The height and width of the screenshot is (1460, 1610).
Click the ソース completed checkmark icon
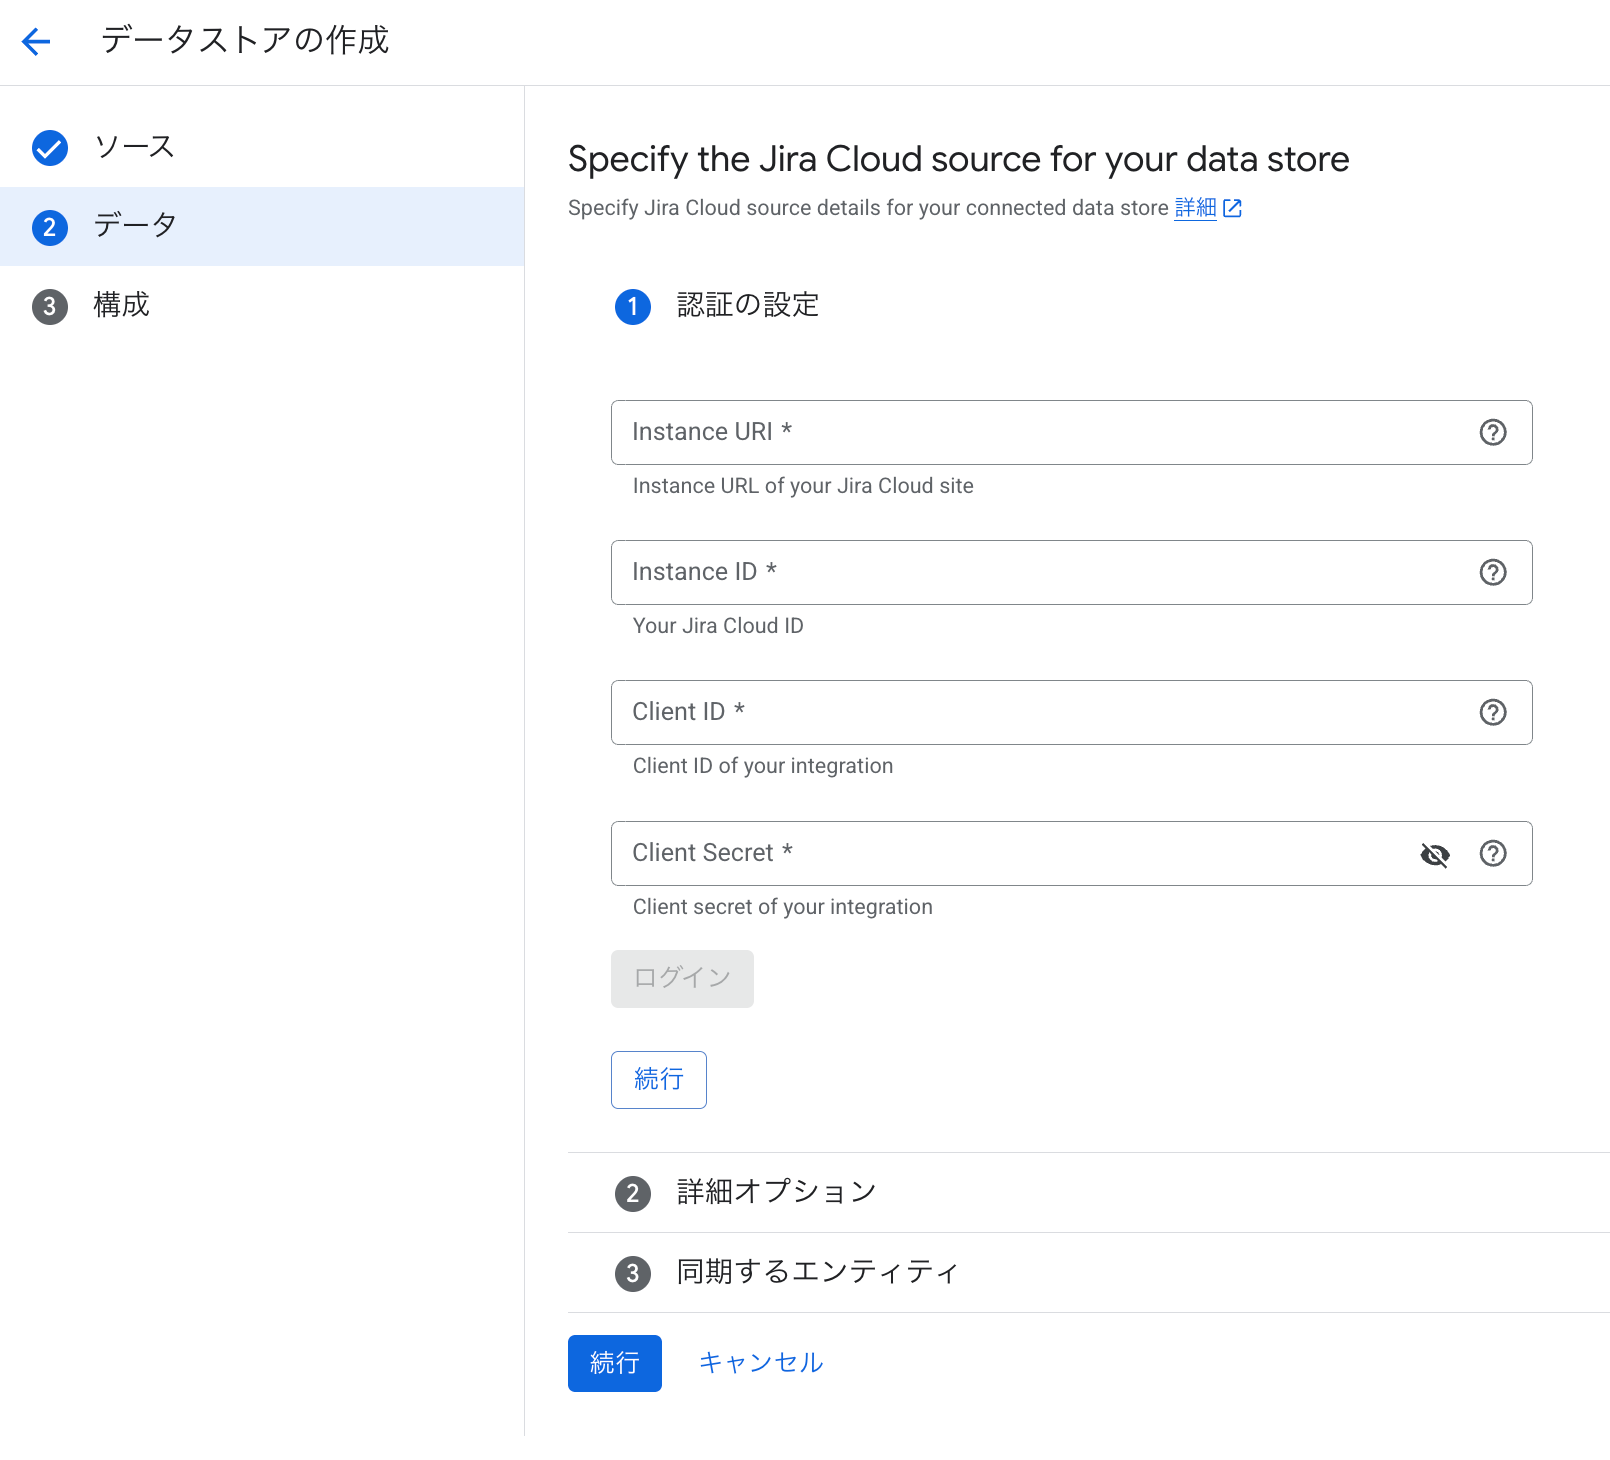(x=50, y=148)
